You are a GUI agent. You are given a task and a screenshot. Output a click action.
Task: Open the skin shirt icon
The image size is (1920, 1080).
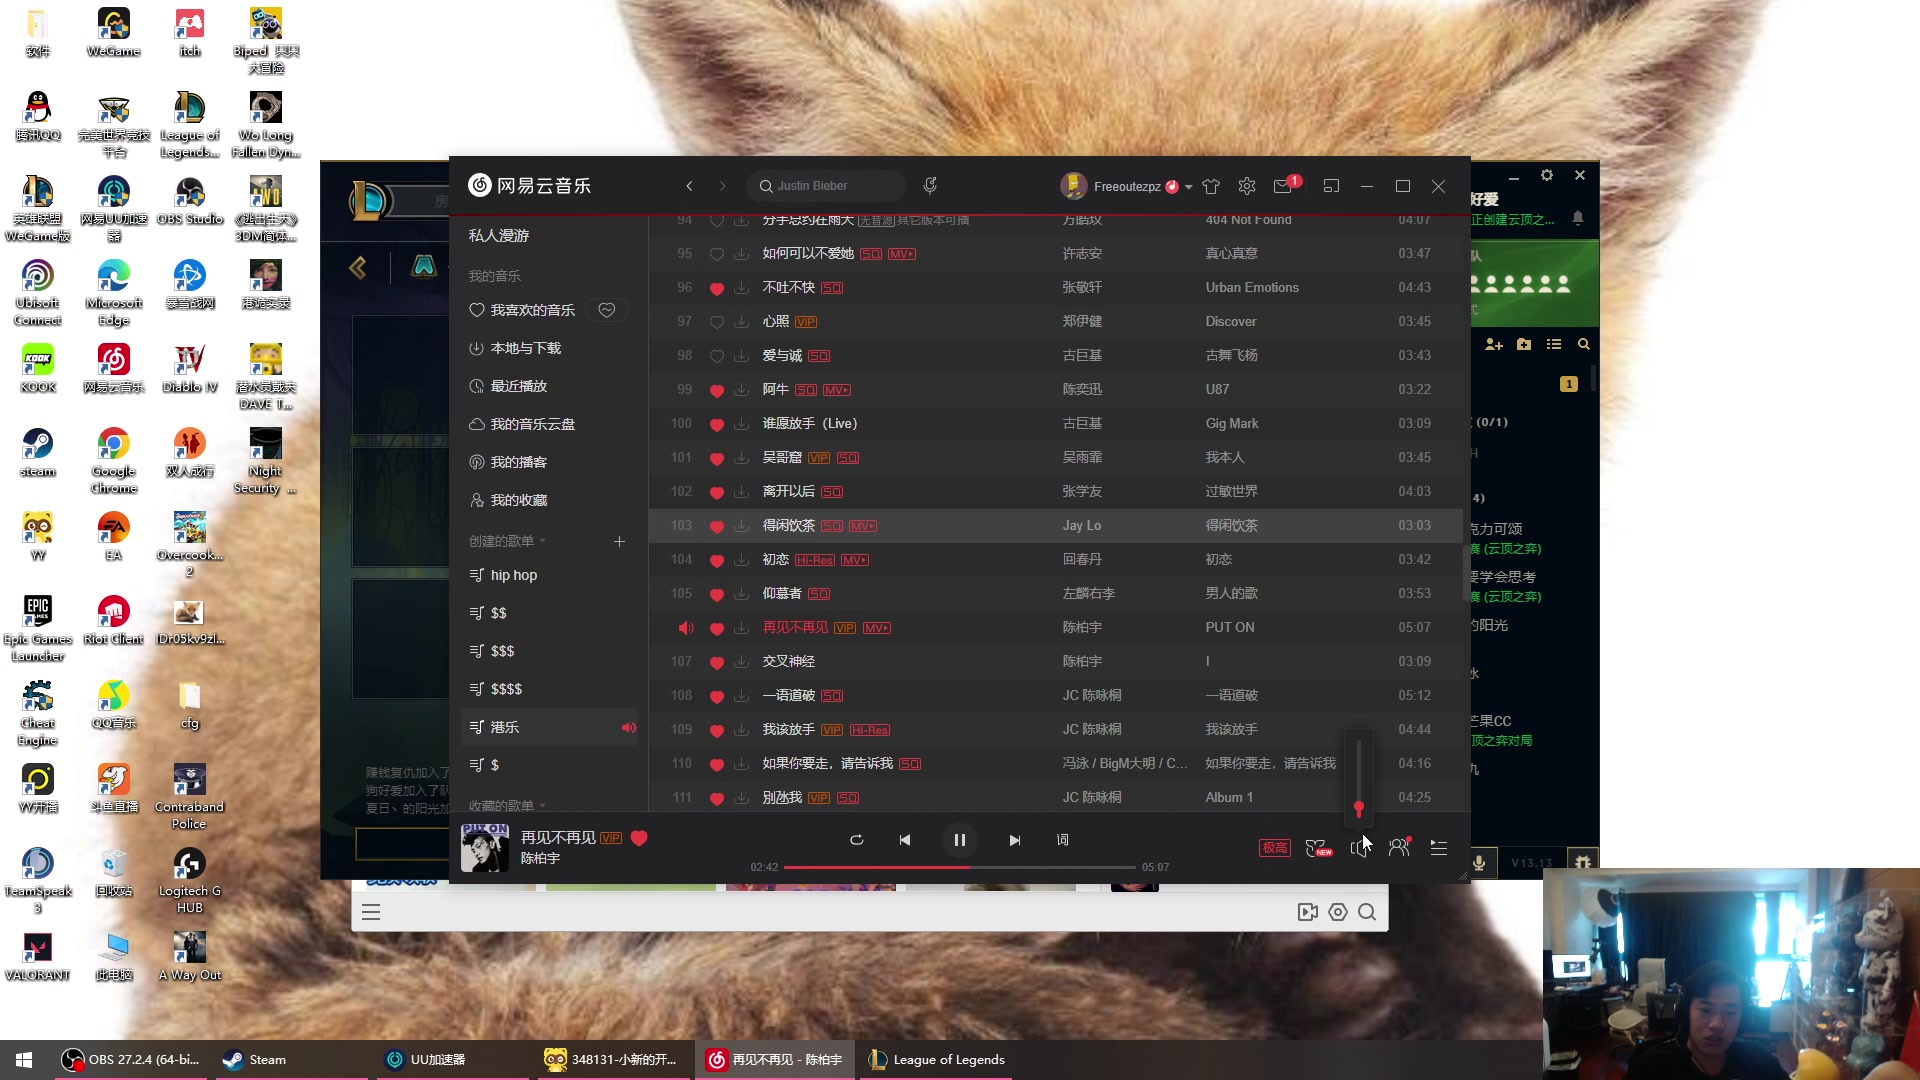(x=1211, y=186)
